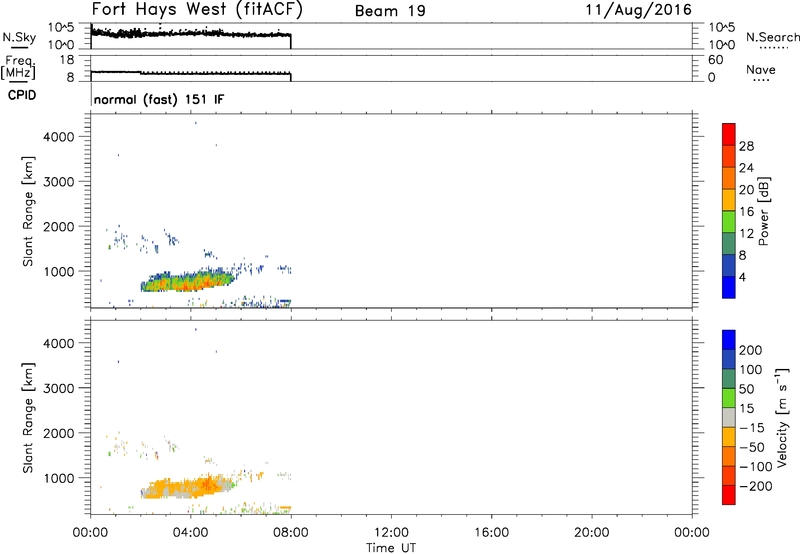Click the '16:00' time tick label
The image size is (800, 554).
[491, 533]
